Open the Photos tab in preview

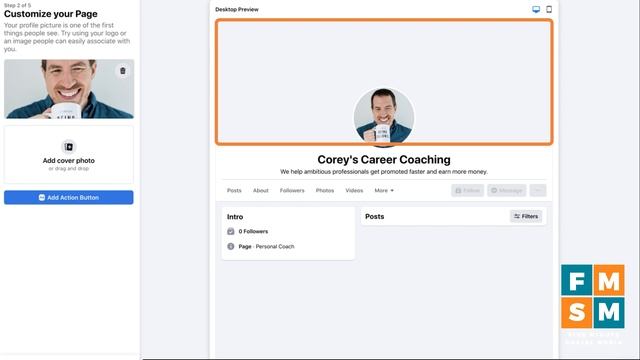[x=325, y=191]
